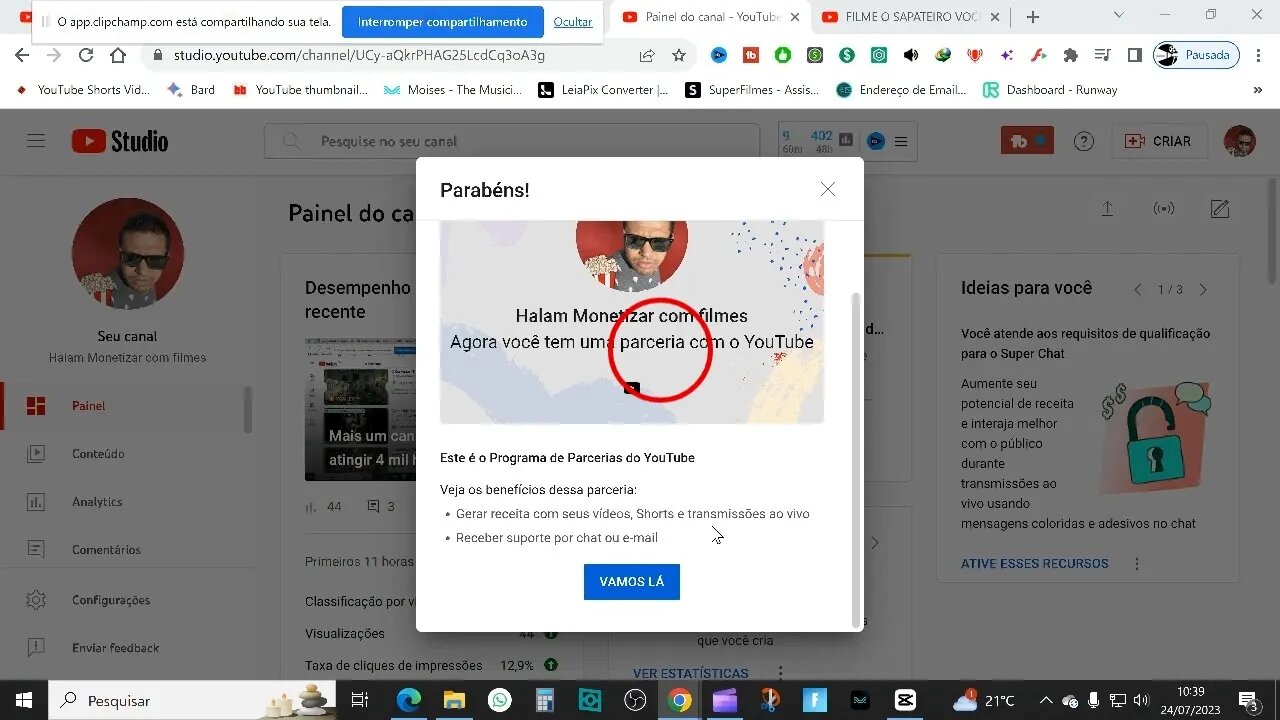This screenshot has height=720, width=1280.
Task: Open the 'Dashboard - Runway' bookmark
Action: tap(1050, 90)
